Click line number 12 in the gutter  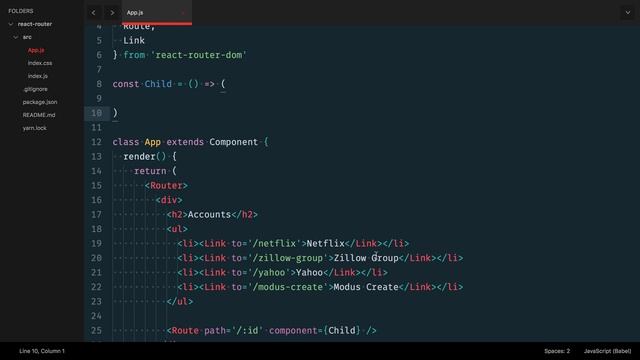coord(96,142)
